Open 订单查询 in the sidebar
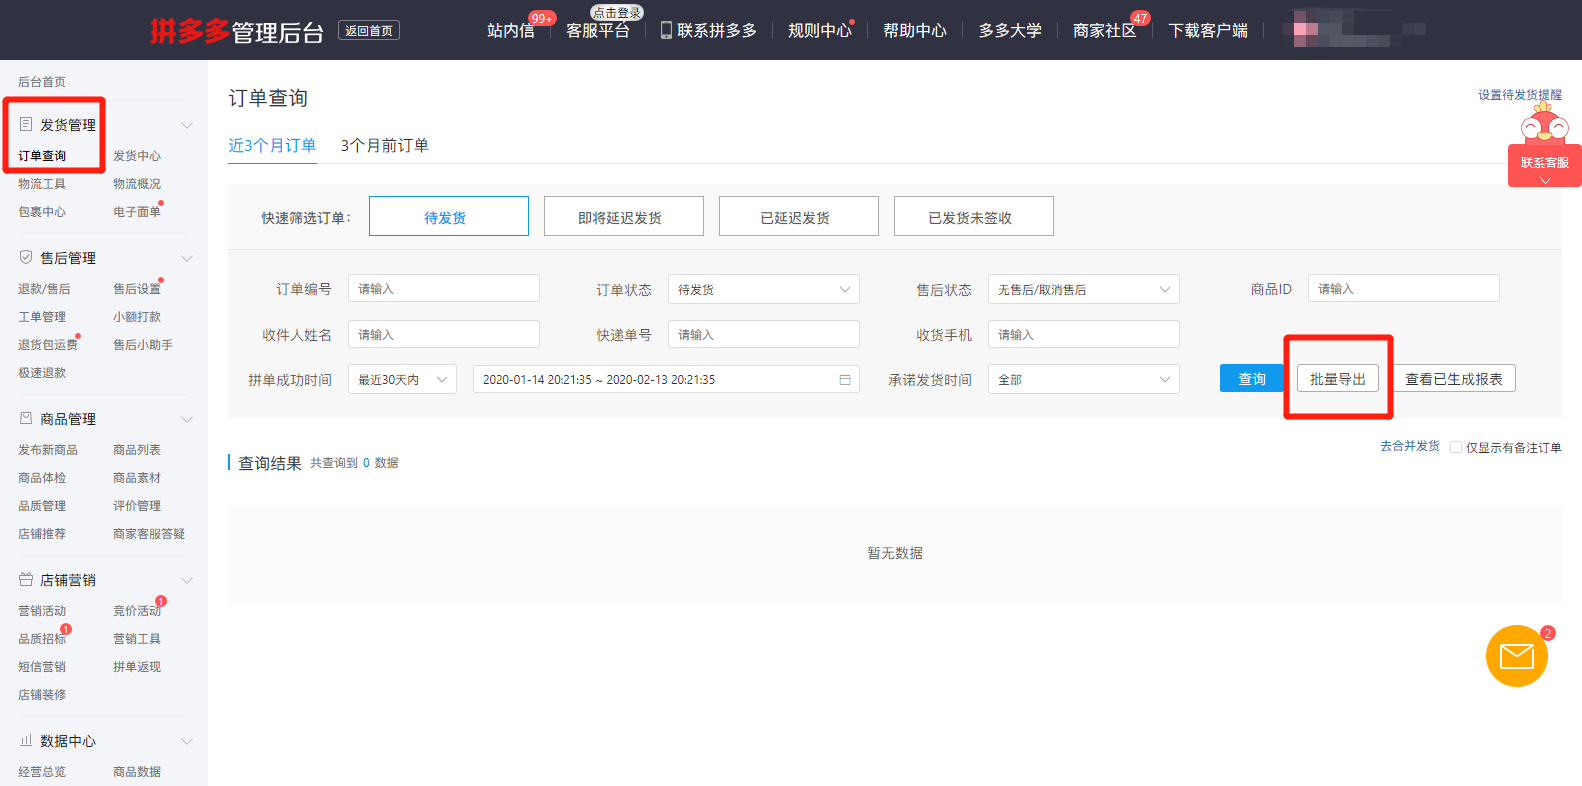This screenshot has width=1582, height=786. pos(42,156)
